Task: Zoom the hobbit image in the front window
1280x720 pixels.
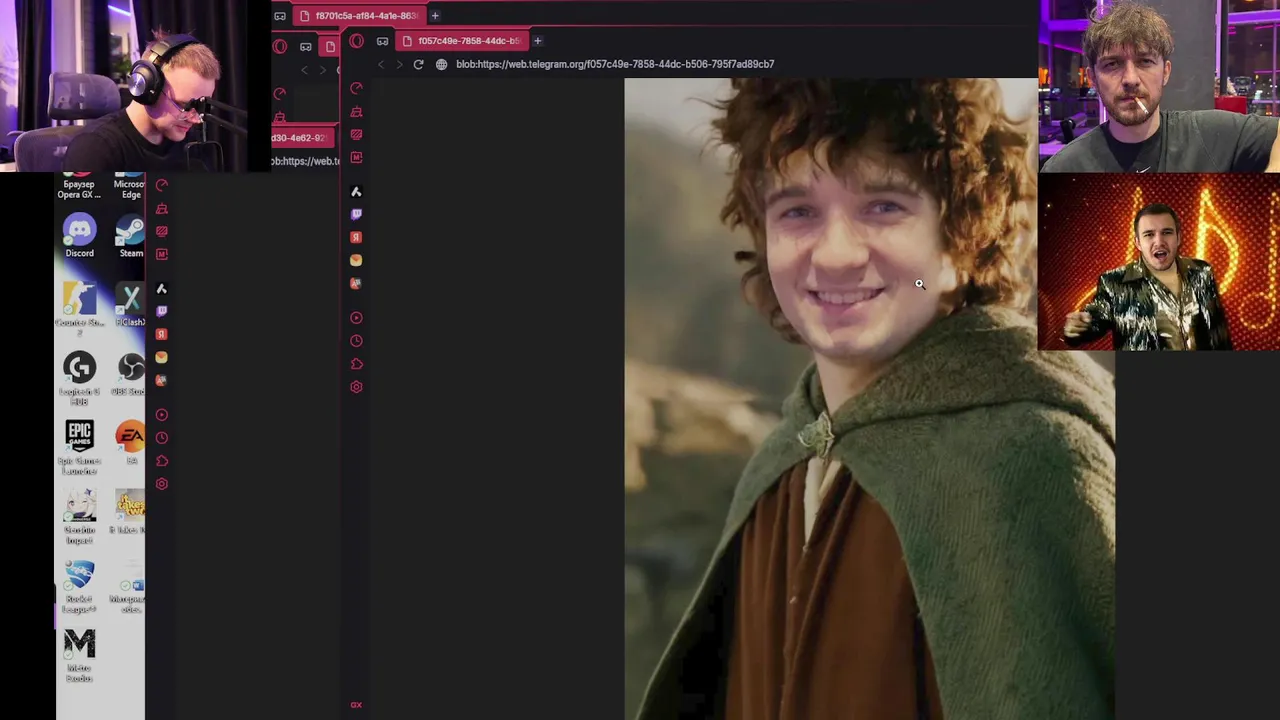Action: point(869,399)
